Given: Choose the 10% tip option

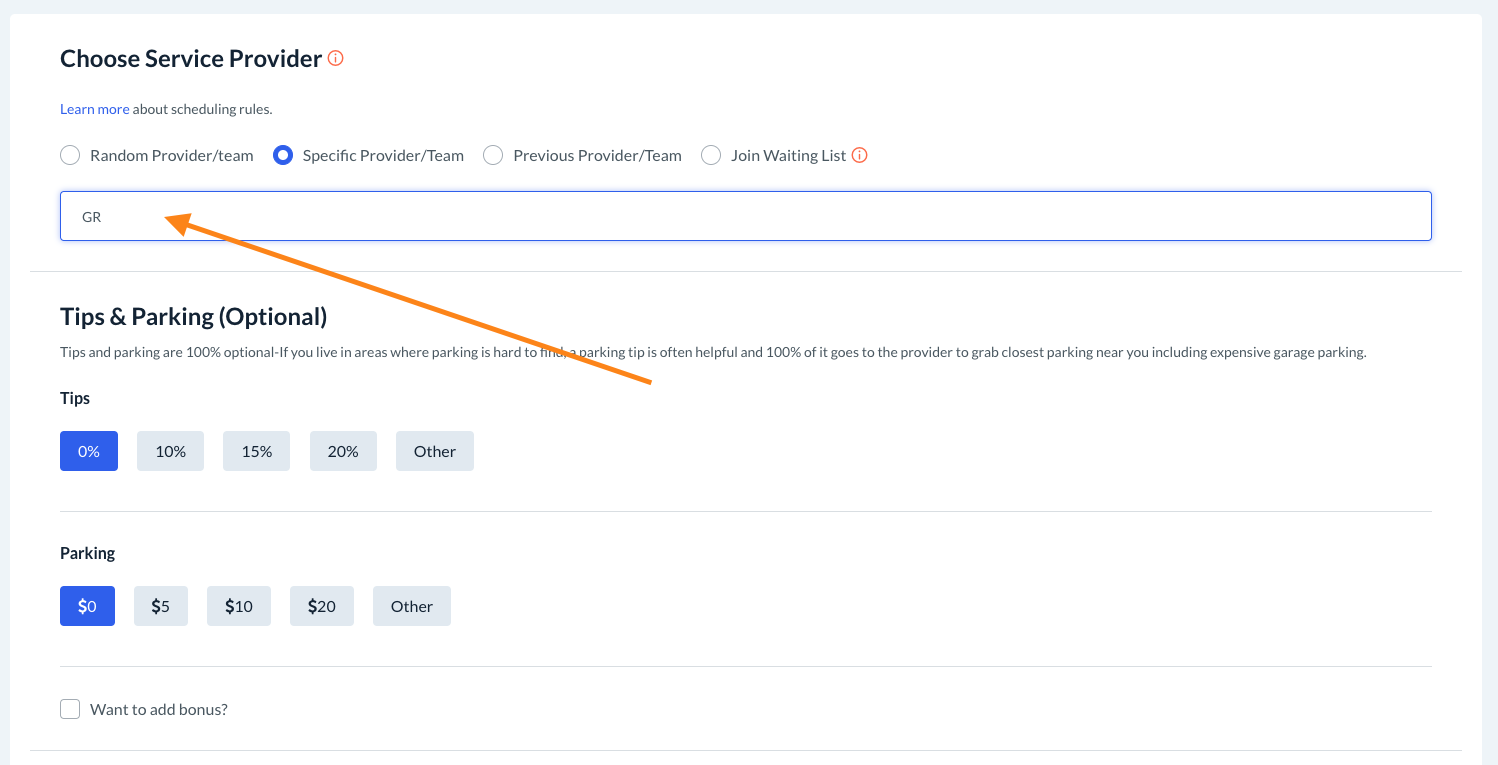Looking at the screenshot, I should pyautogui.click(x=170, y=451).
